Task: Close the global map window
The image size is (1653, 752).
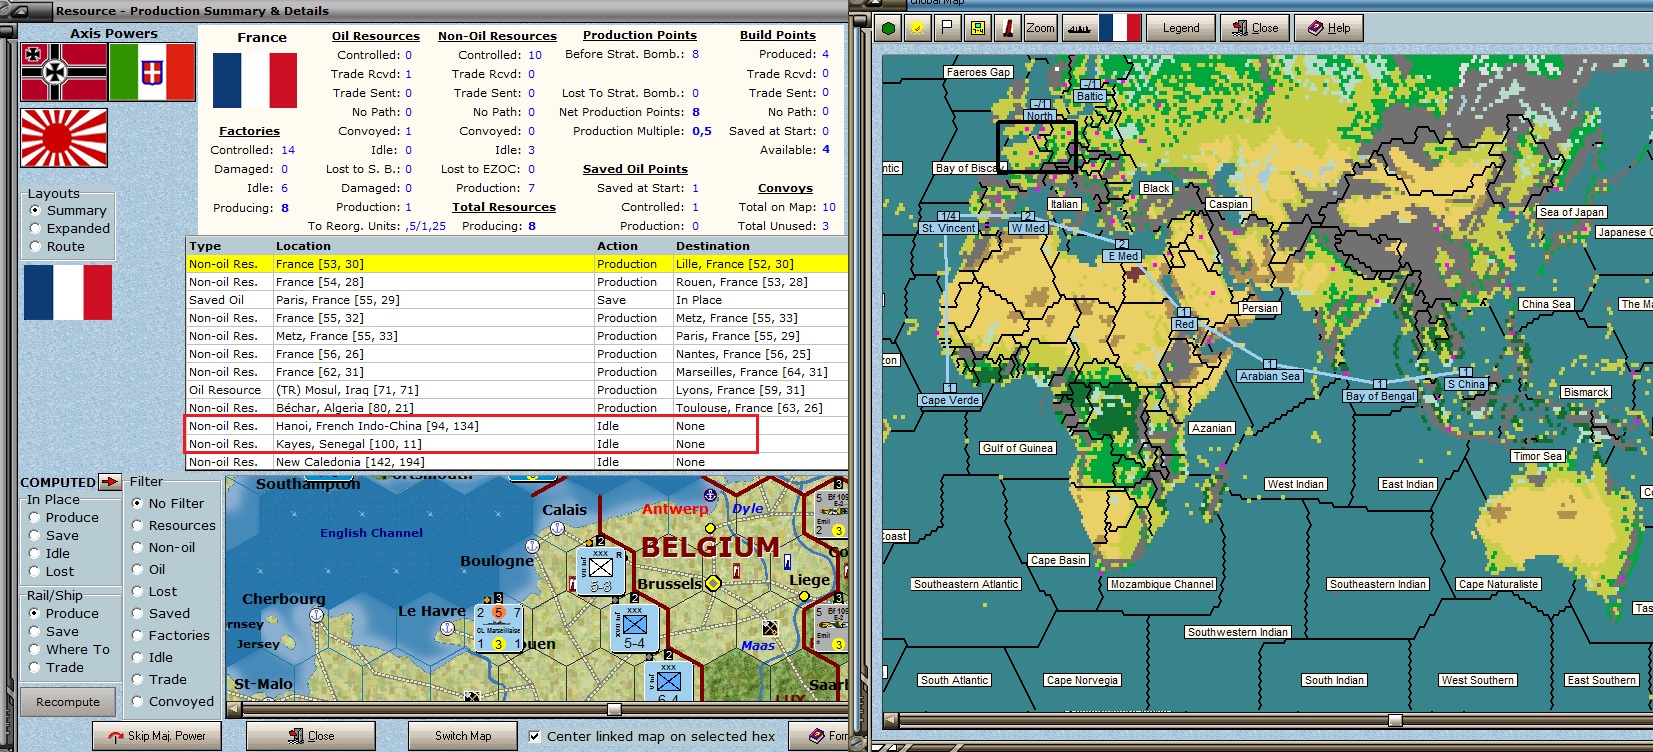Action: (x=1255, y=28)
